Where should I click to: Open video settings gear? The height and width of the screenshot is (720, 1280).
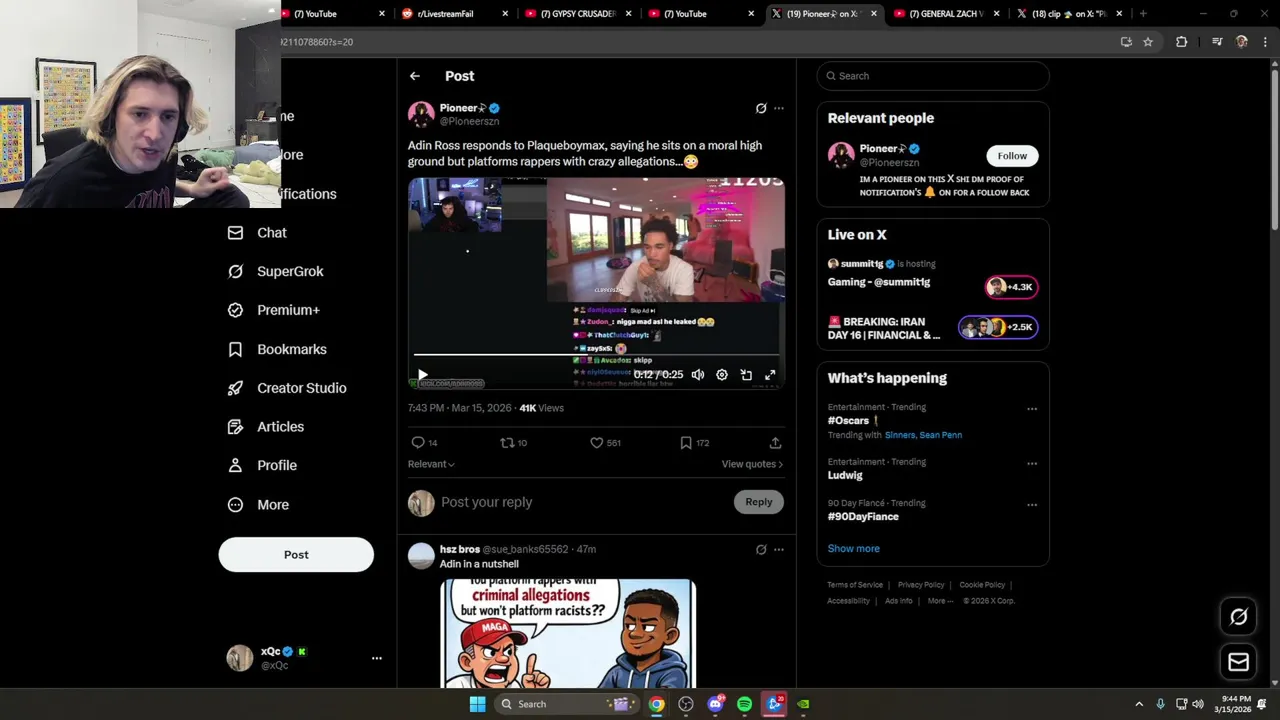722,375
